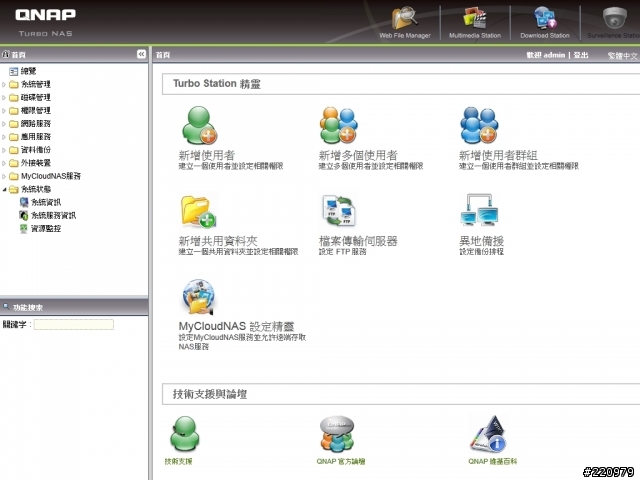Open 系統服務資訊 under 系統狀態
Viewport: 640px width, 480px height.
[53, 215]
